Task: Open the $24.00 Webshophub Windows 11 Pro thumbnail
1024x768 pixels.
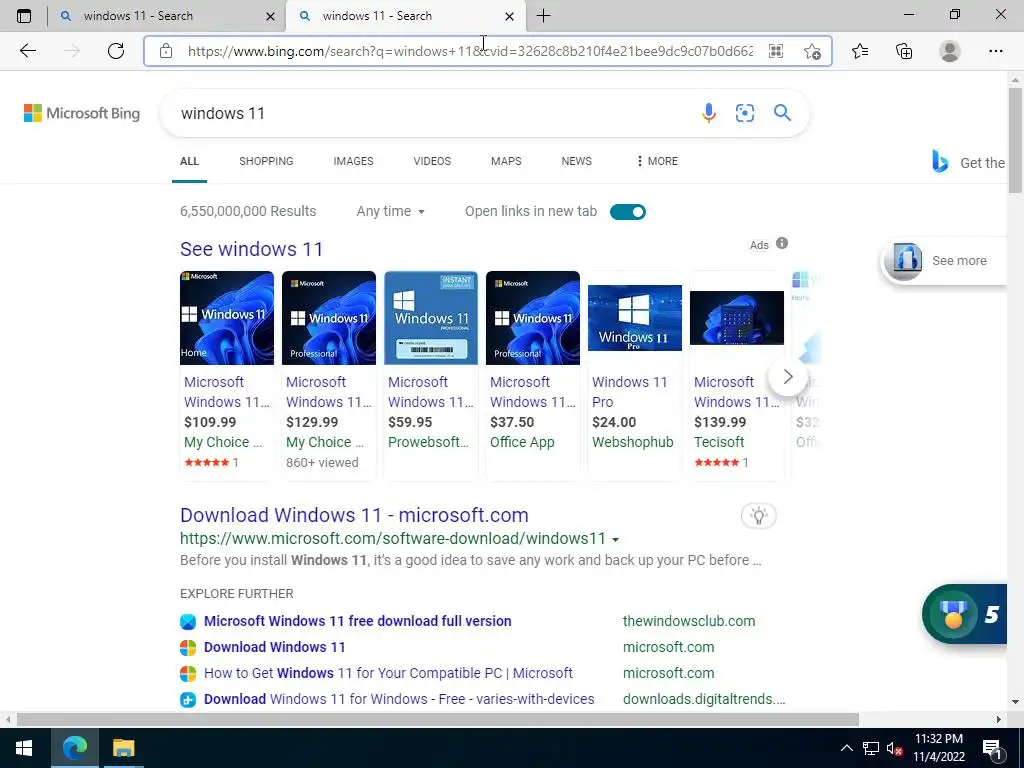Action: [635, 318]
